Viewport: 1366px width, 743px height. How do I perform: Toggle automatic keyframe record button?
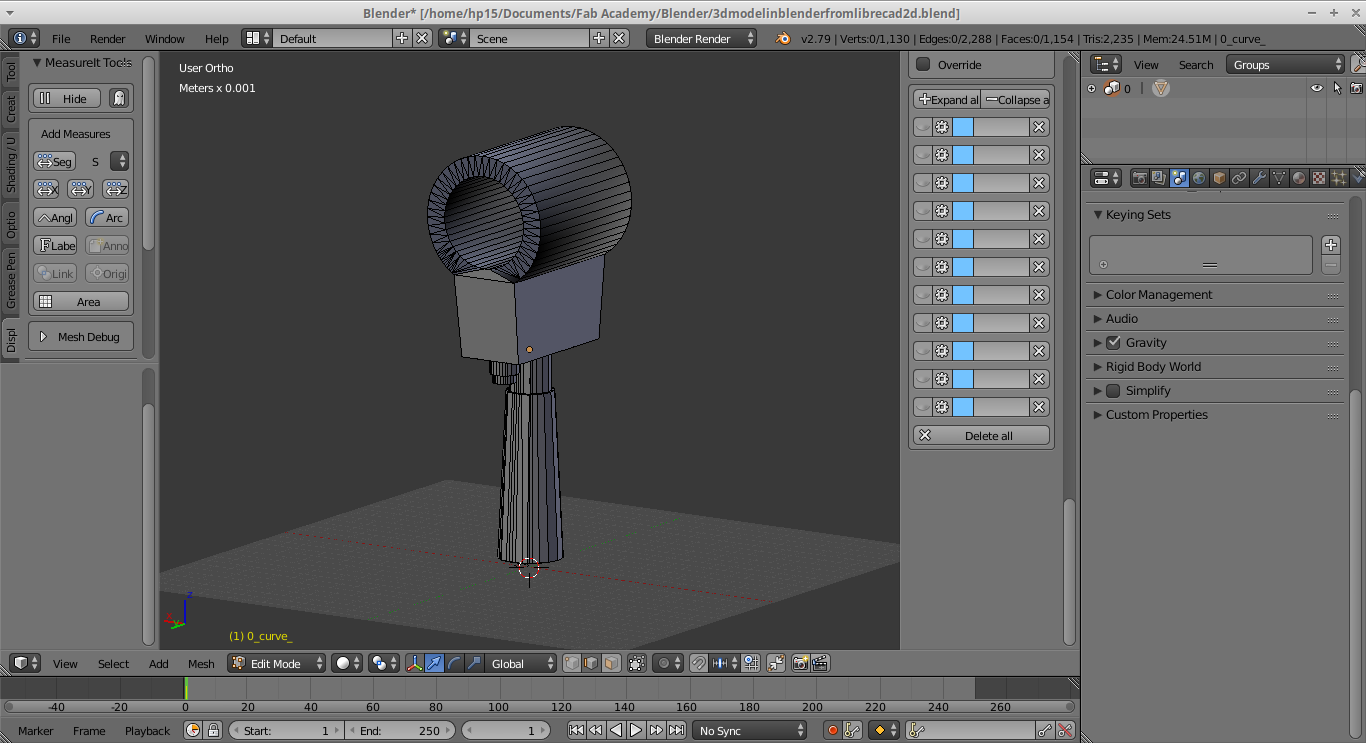tap(832, 731)
